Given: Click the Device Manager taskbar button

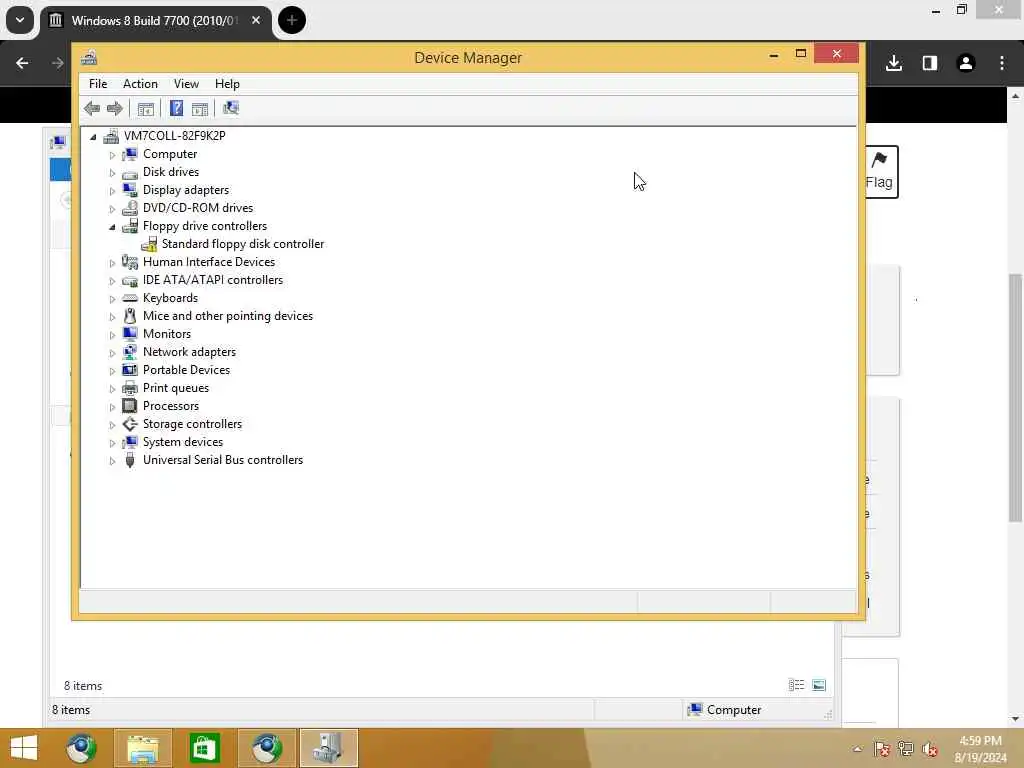Looking at the screenshot, I should click(x=328, y=748).
